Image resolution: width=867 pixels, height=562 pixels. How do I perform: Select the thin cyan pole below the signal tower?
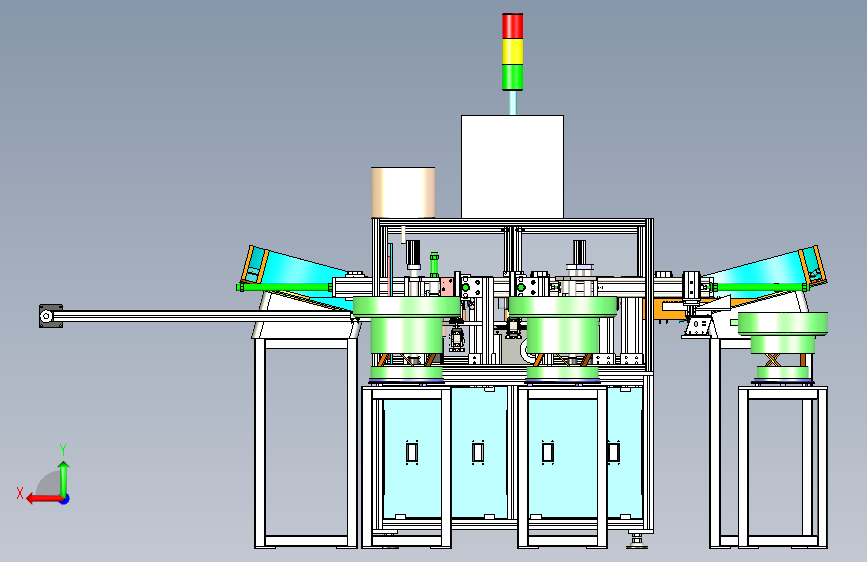click(513, 103)
